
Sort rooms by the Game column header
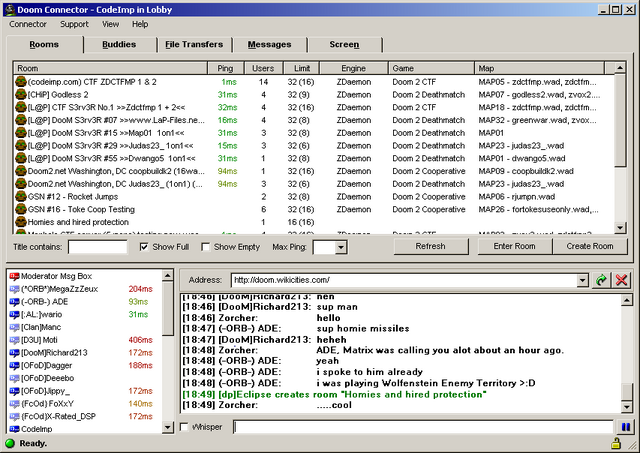pos(431,68)
